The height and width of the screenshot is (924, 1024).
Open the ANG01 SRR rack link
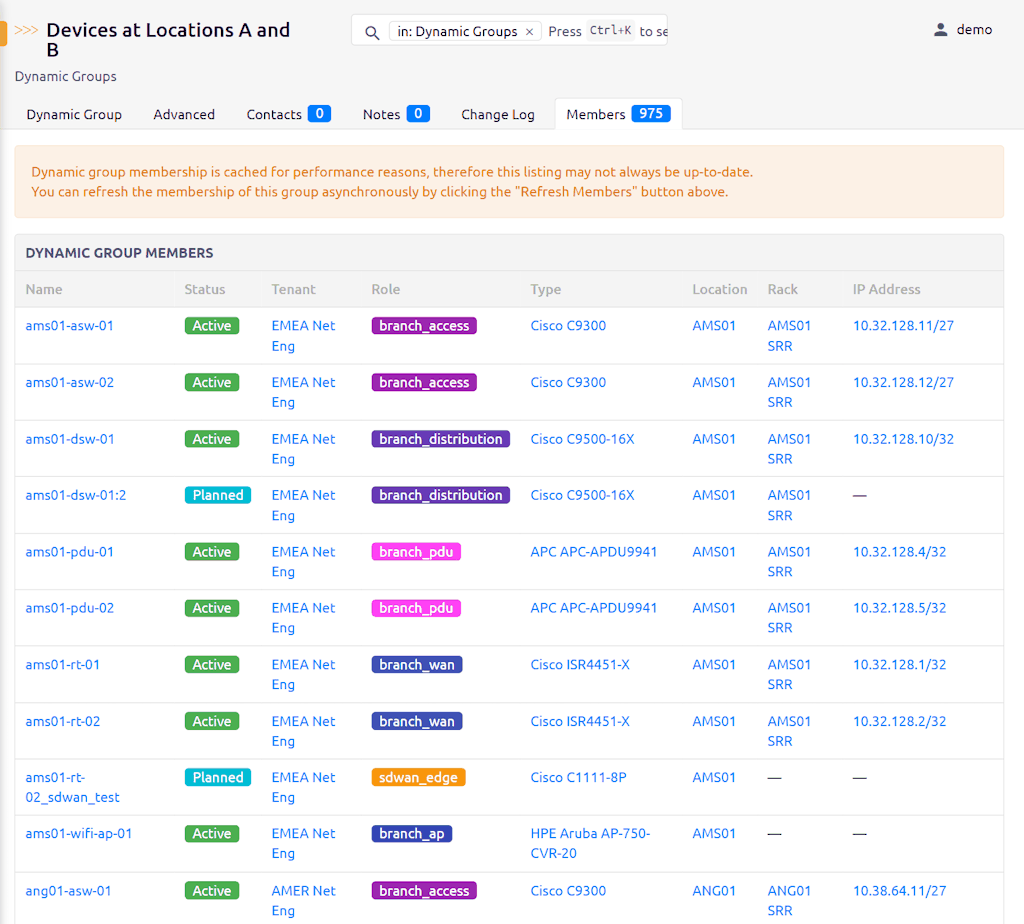tap(789, 900)
